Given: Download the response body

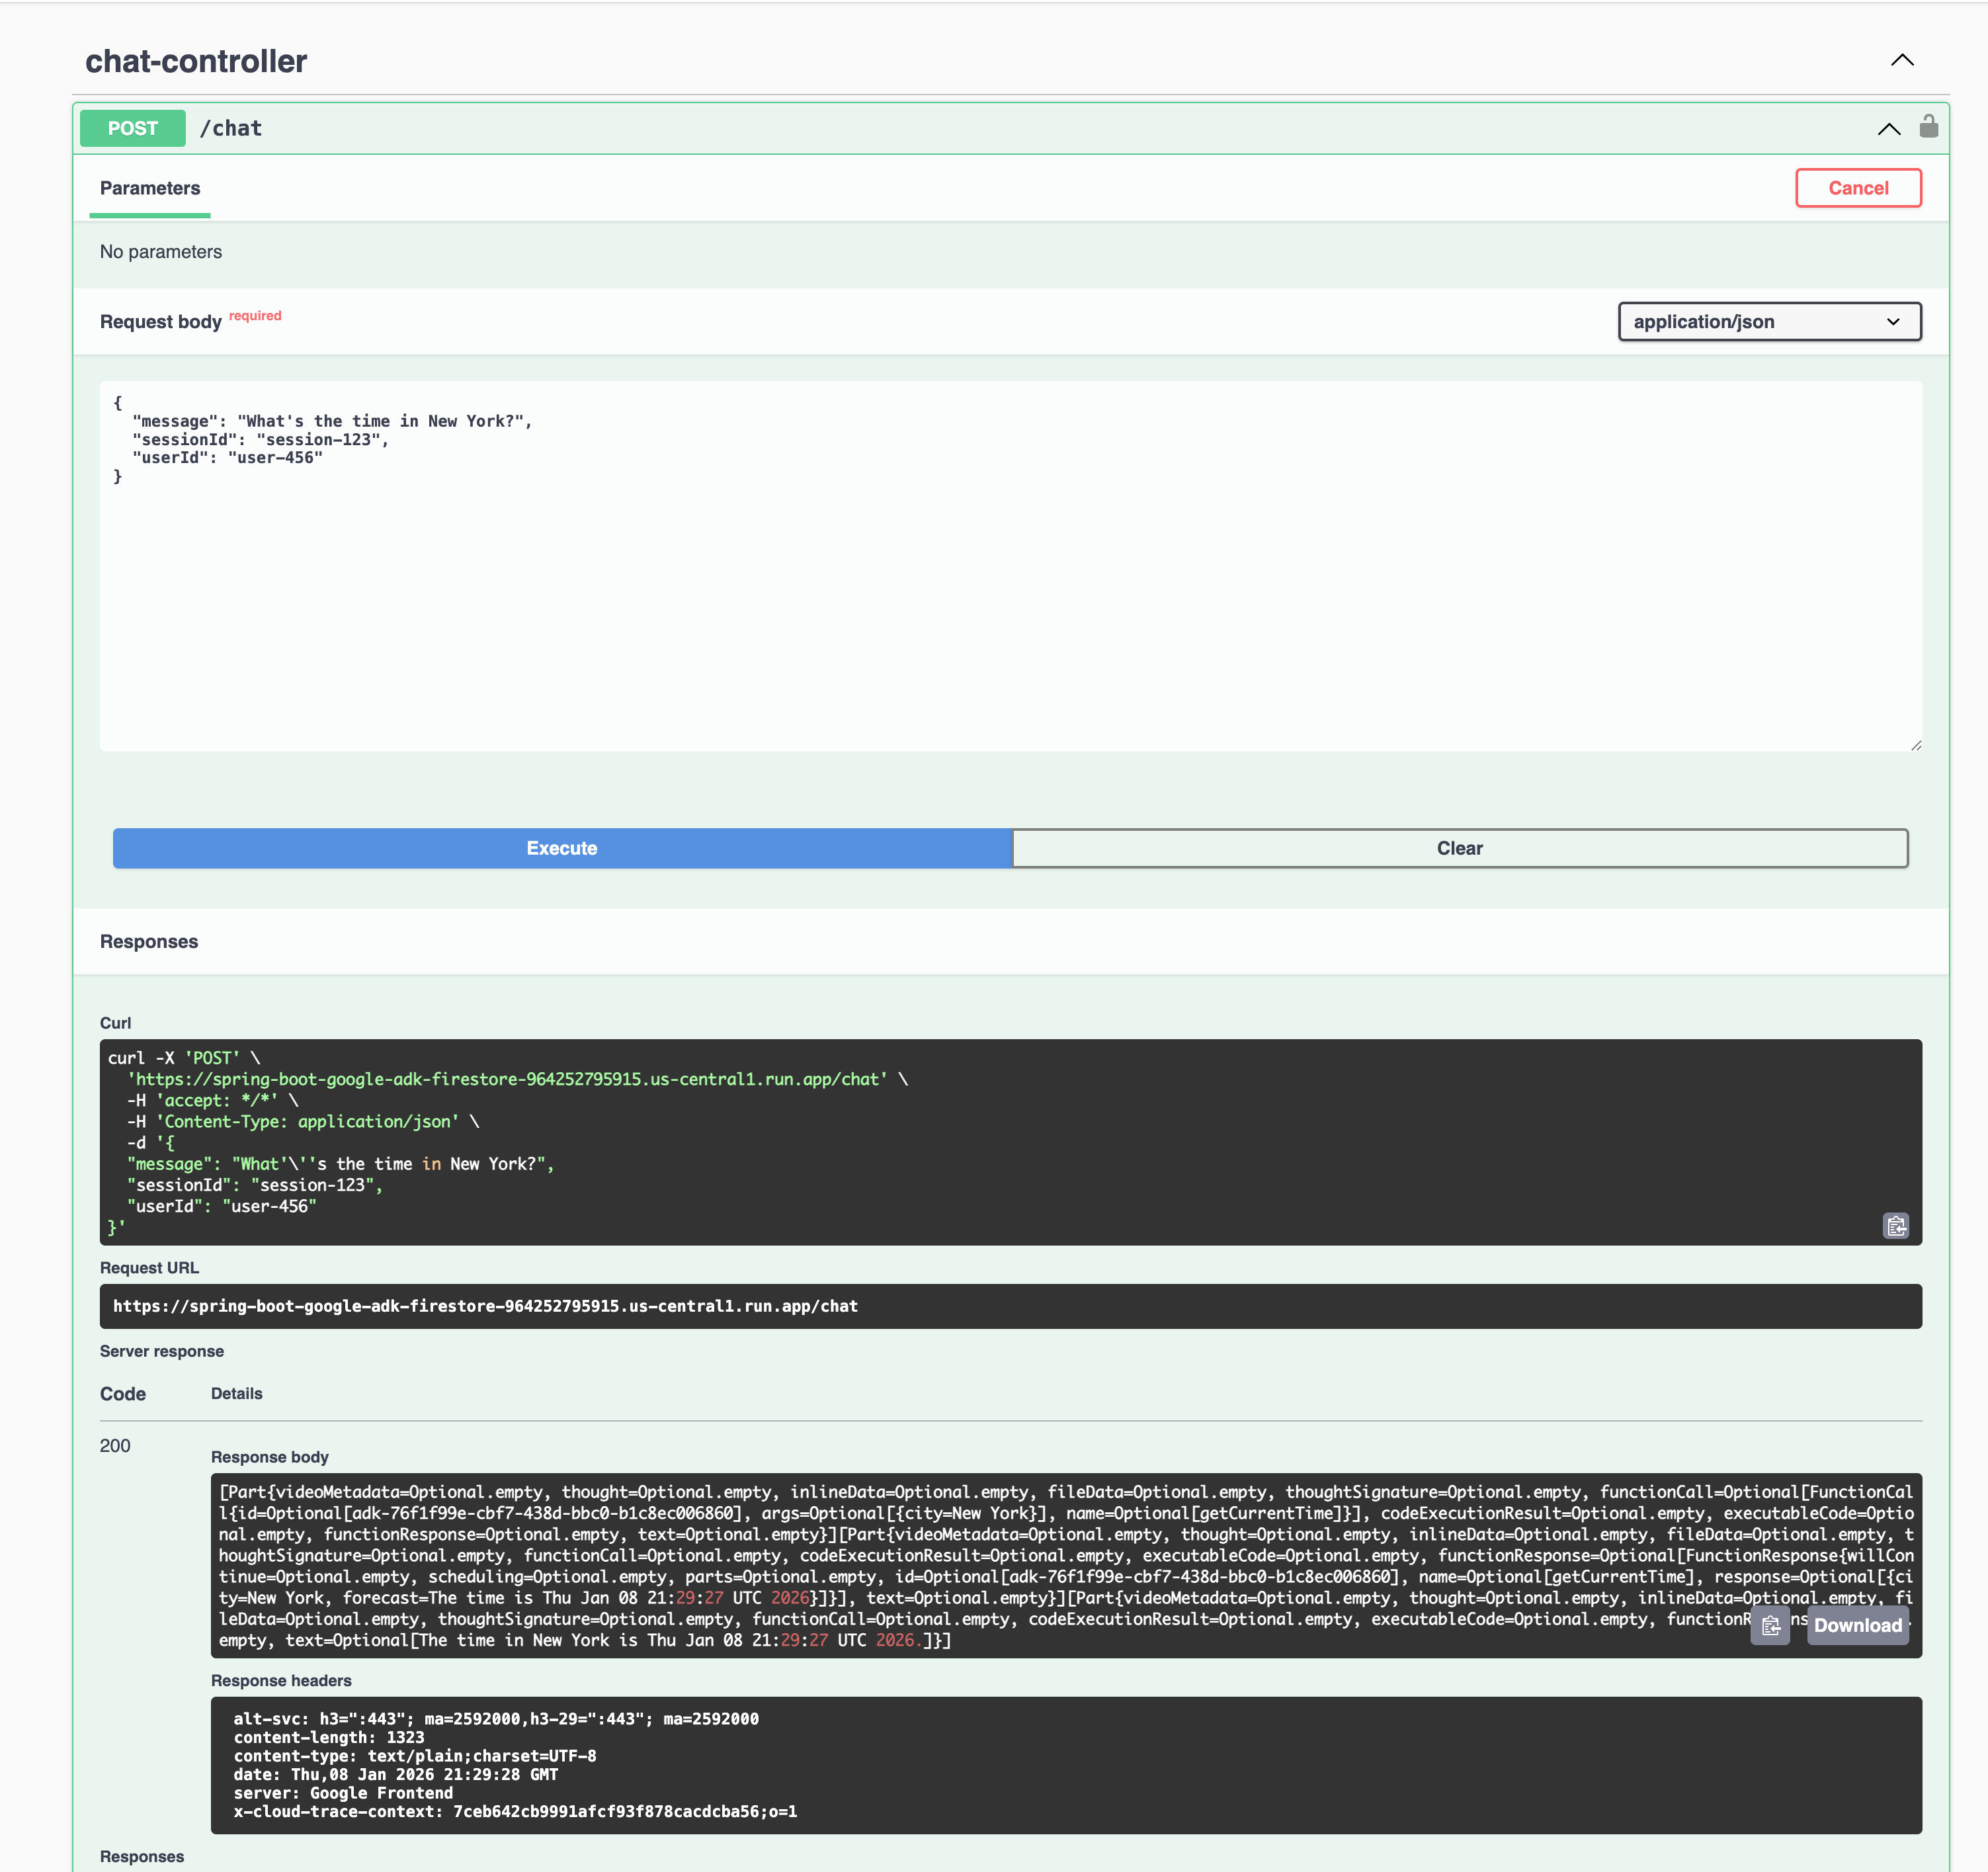Looking at the screenshot, I should coord(1857,1625).
